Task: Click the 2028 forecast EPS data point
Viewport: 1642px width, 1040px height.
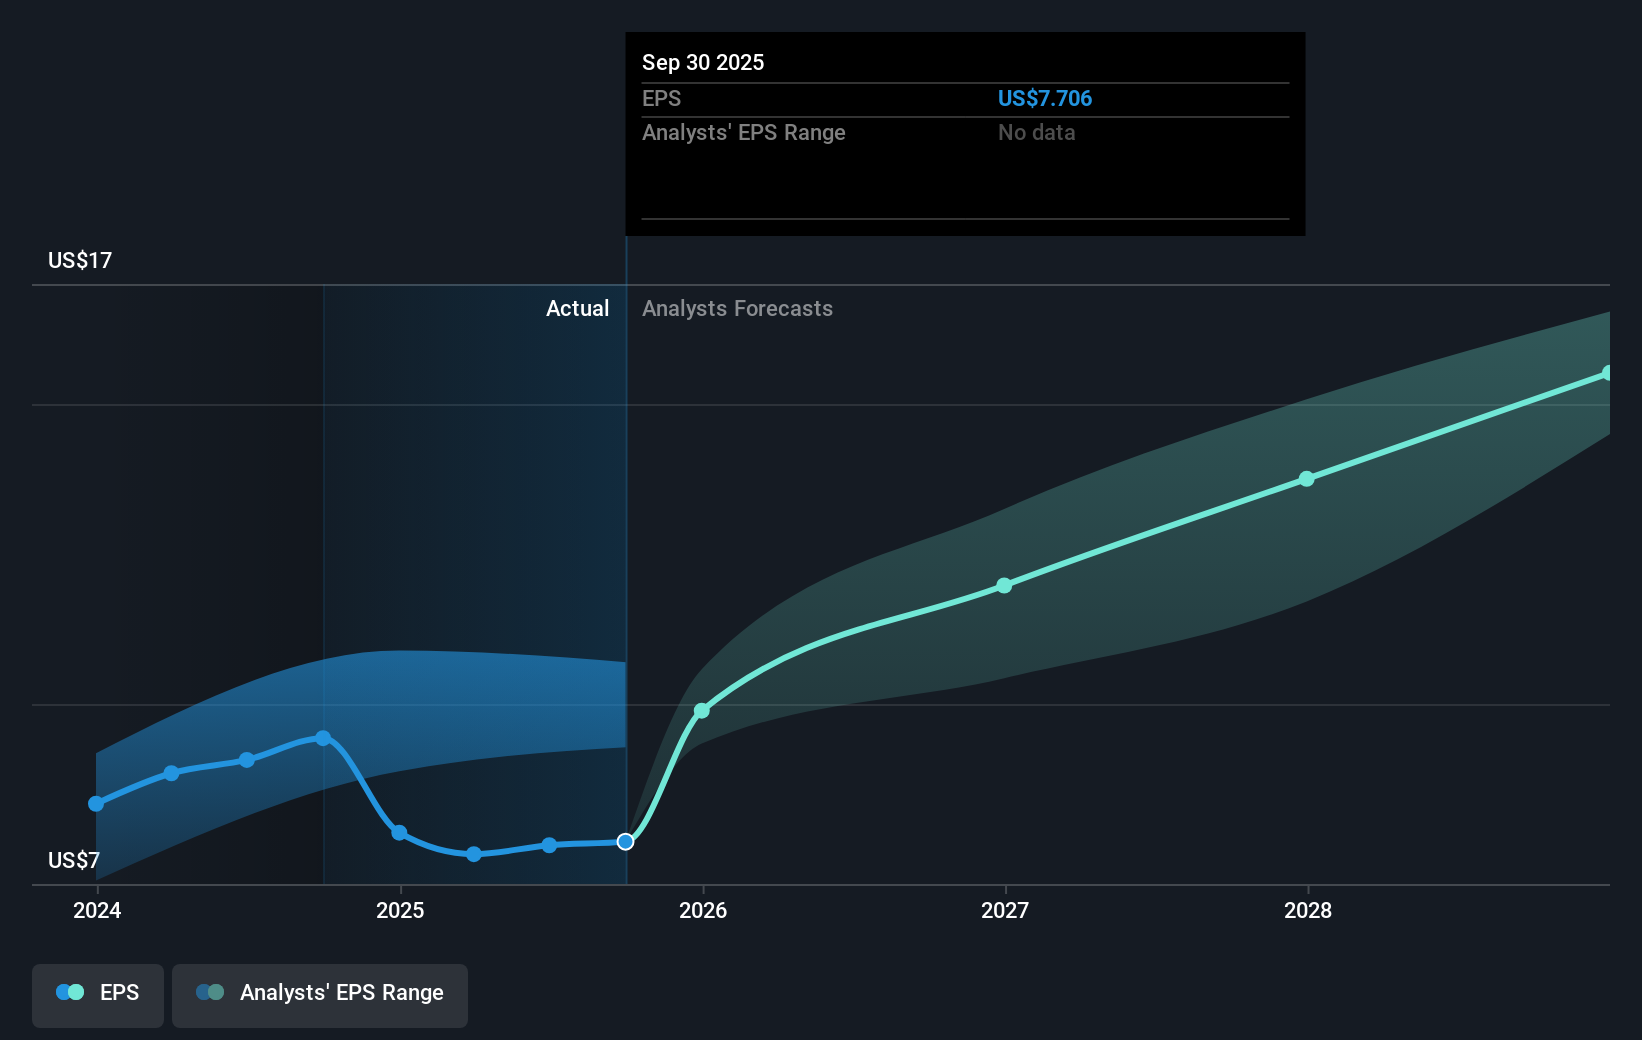Action: [1307, 479]
